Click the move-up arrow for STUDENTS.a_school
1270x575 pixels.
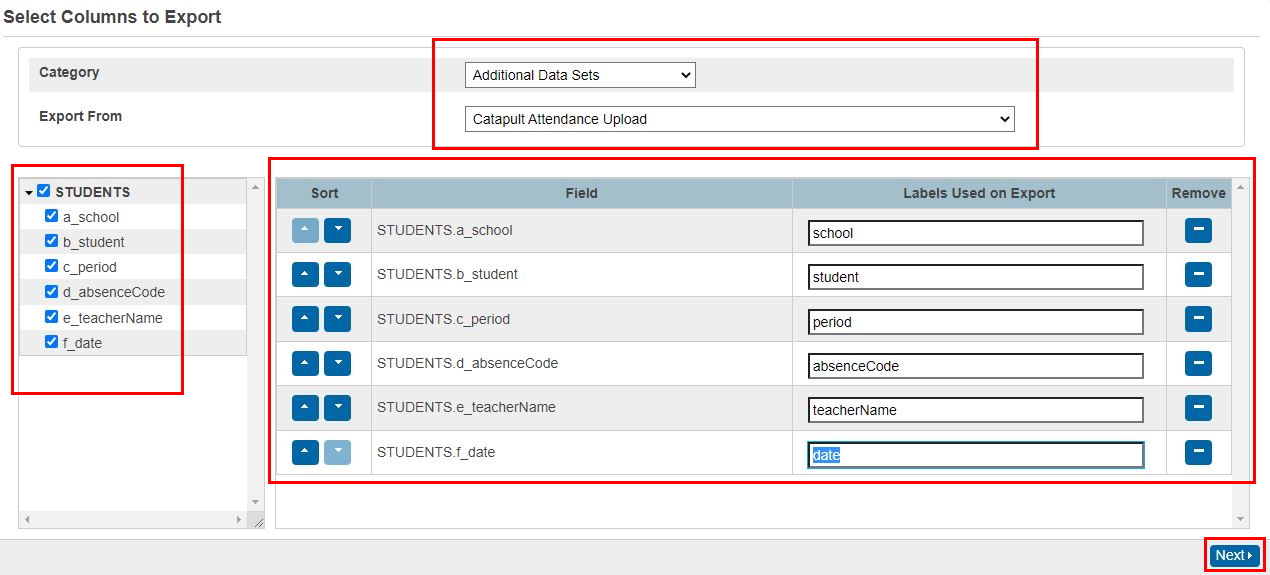305,231
